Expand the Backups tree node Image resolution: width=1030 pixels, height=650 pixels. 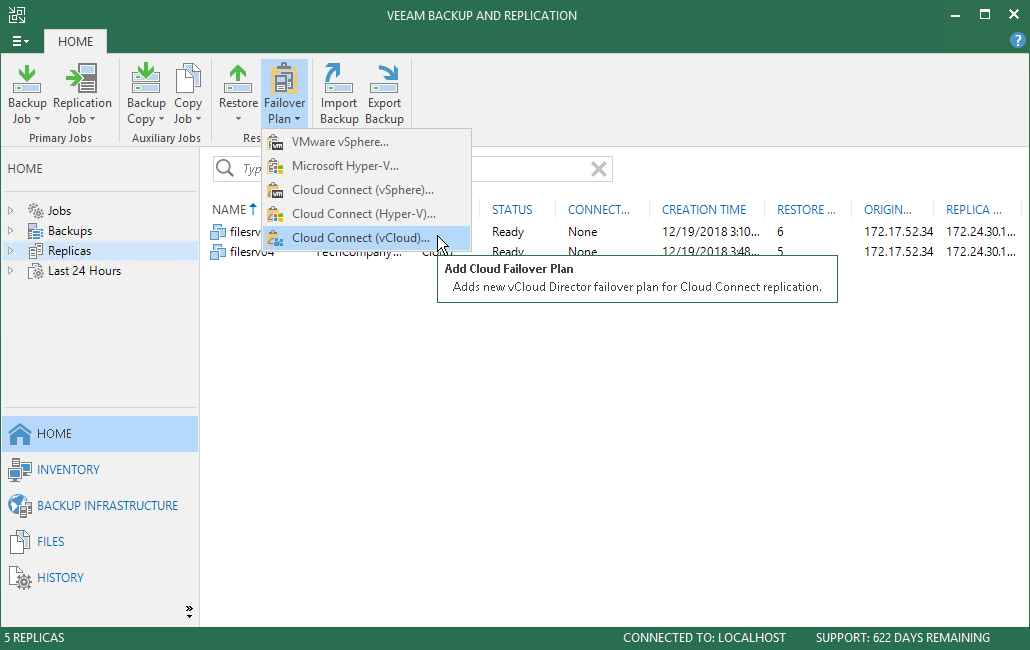coord(11,230)
